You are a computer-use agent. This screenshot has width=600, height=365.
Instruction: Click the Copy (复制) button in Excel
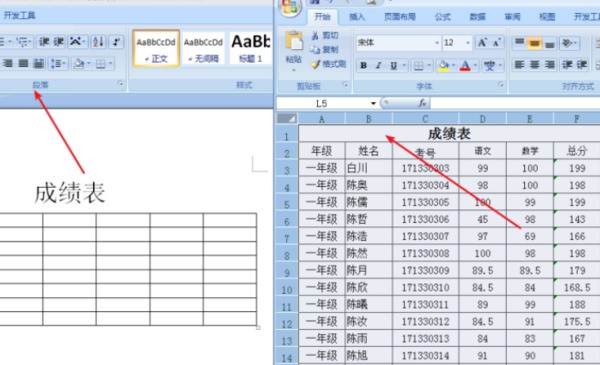pos(325,50)
